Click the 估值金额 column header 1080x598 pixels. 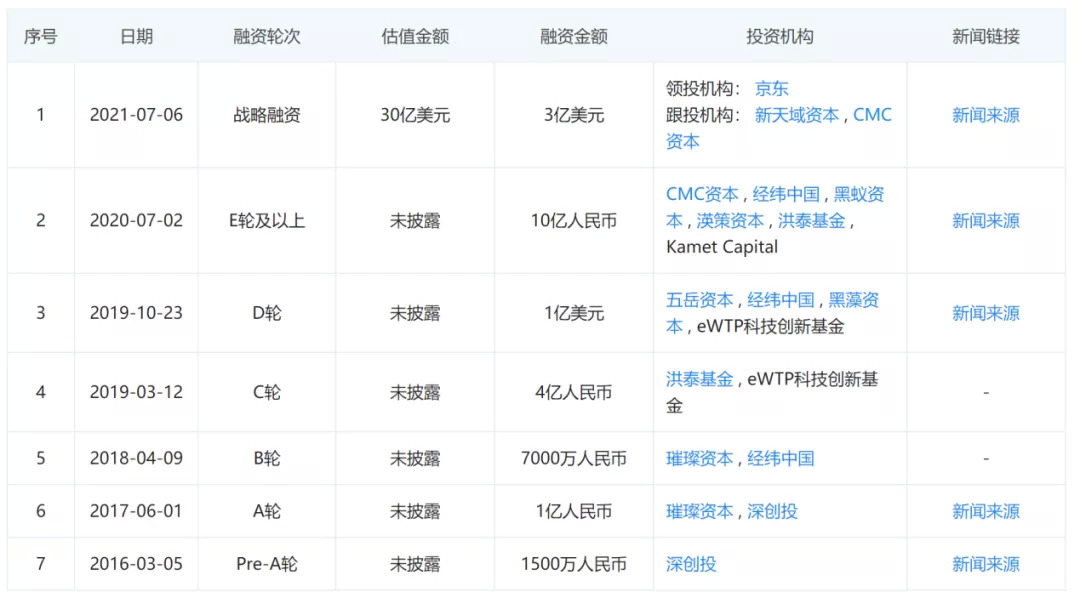[x=415, y=36]
